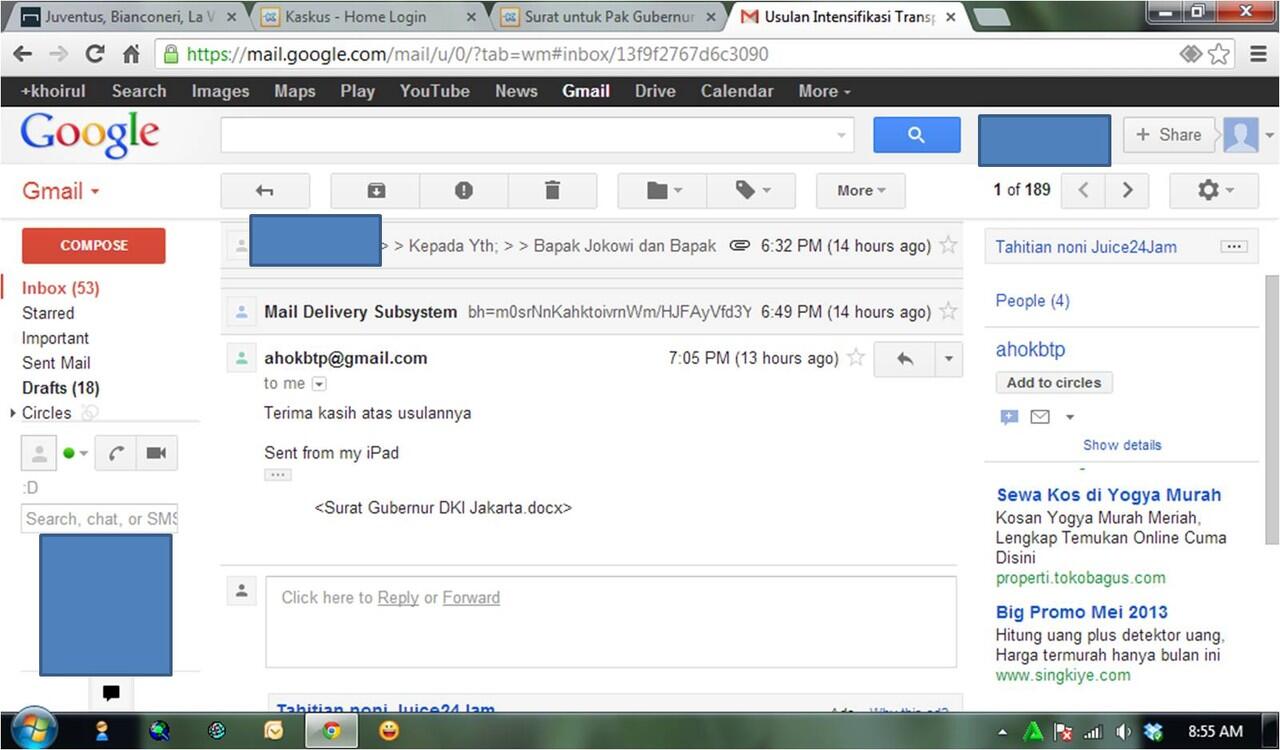1280x750 pixels.
Task: Open the Inbox (53) folder
Action: (61, 288)
